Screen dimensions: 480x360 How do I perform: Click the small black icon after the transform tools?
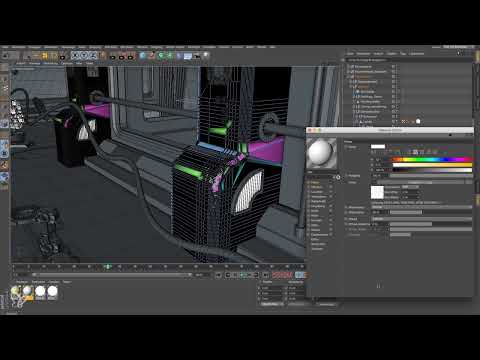point(62,57)
